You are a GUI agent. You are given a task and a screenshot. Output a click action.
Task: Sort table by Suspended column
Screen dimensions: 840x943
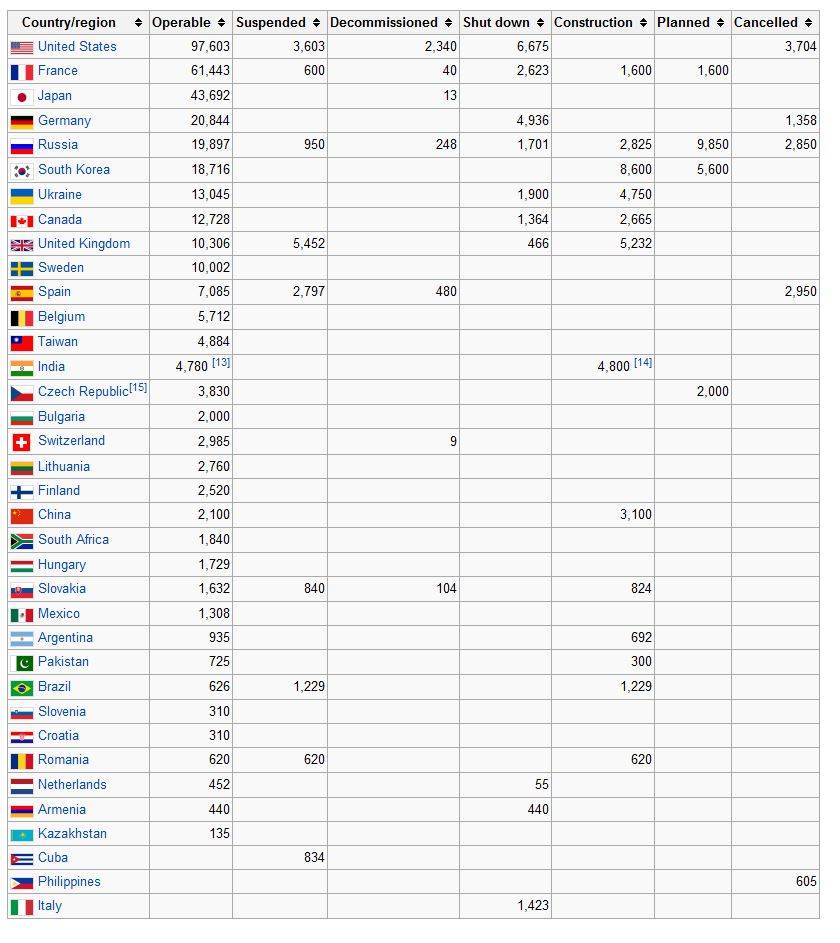tap(317, 23)
